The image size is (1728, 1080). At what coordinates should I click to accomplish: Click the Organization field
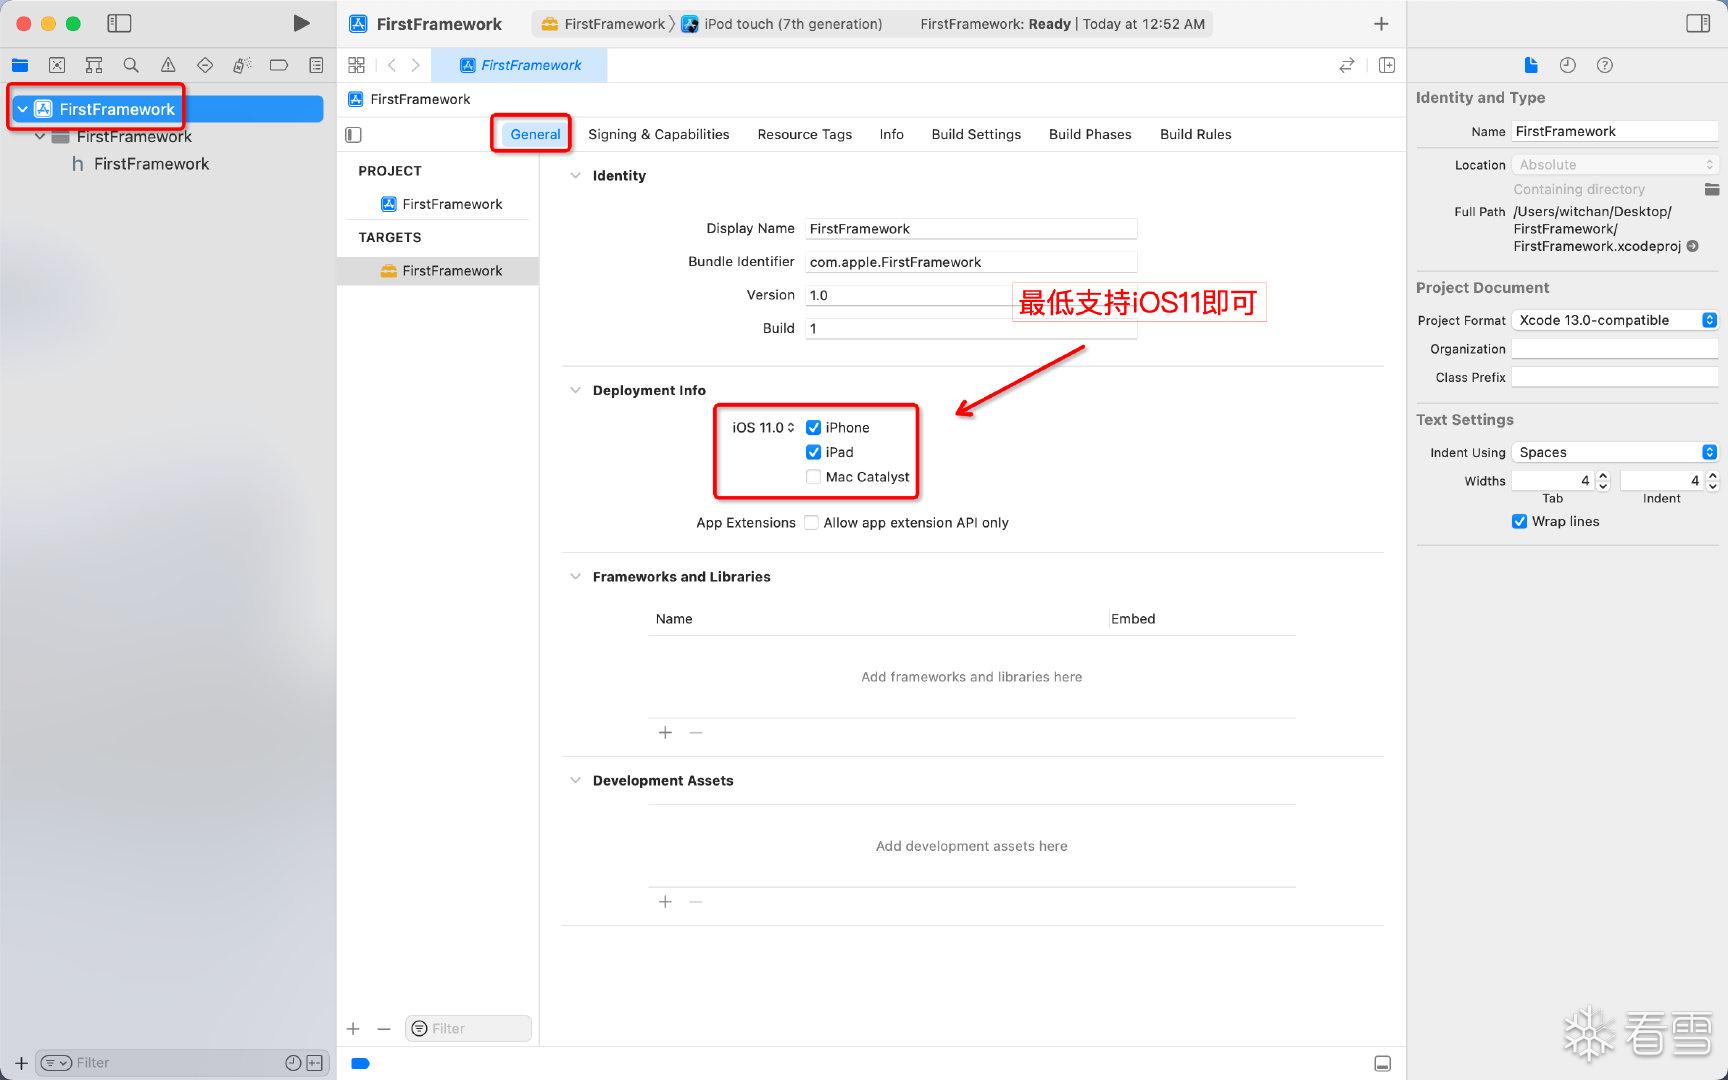click(x=1615, y=349)
